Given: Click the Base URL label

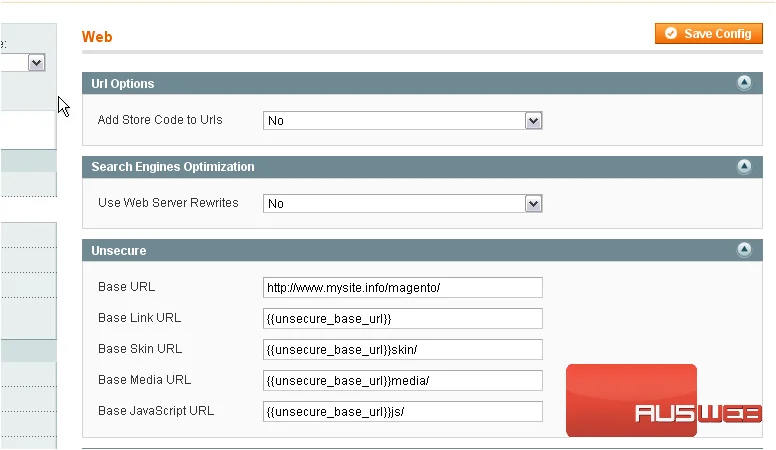Looking at the screenshot, I should pyautogui.click(x=126, y=287).
